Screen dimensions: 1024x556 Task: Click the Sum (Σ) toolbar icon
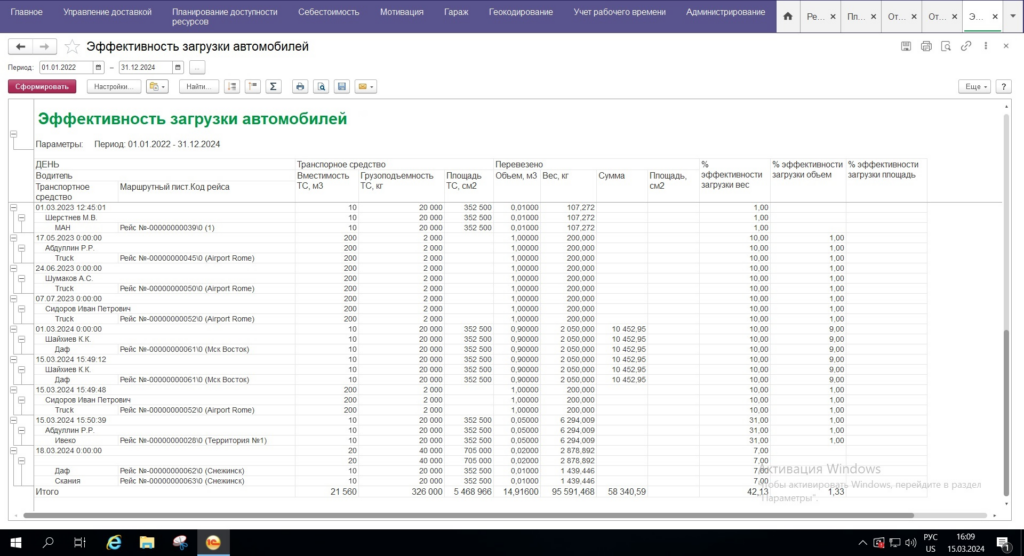[x=274, y=87]
